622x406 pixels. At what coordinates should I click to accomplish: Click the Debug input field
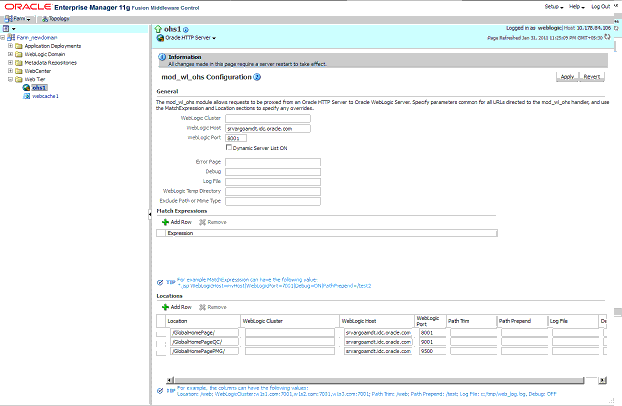(273, 172)
